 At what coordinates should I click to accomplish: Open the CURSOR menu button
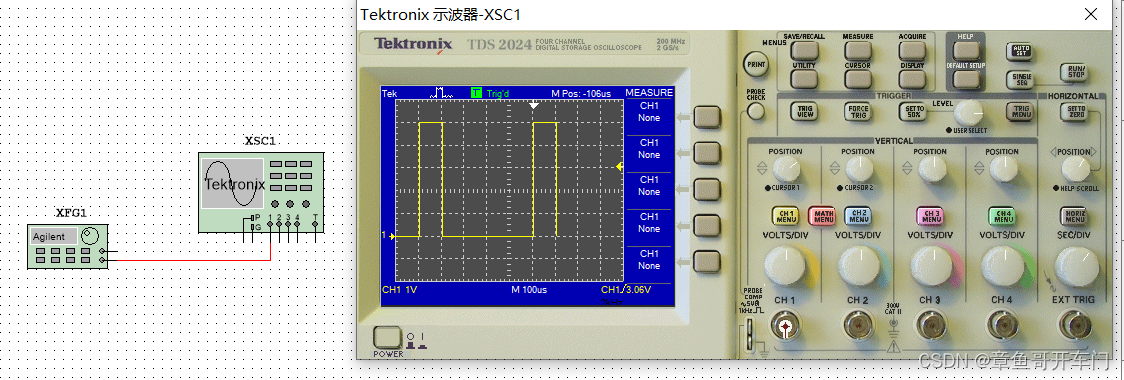pos(857,78)
